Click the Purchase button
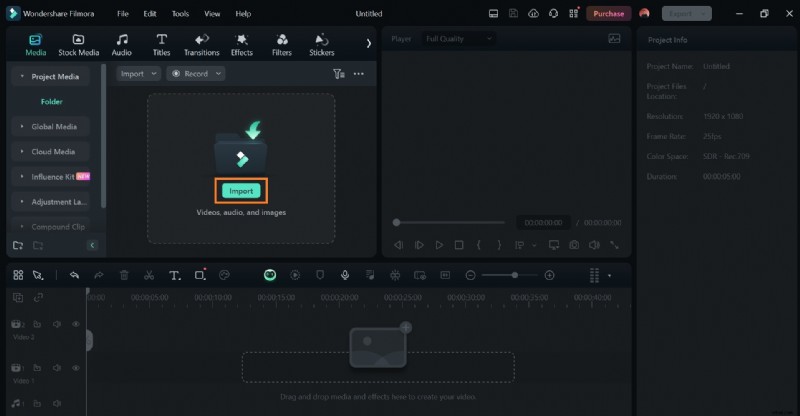The image size is (800, 416). 608,14
